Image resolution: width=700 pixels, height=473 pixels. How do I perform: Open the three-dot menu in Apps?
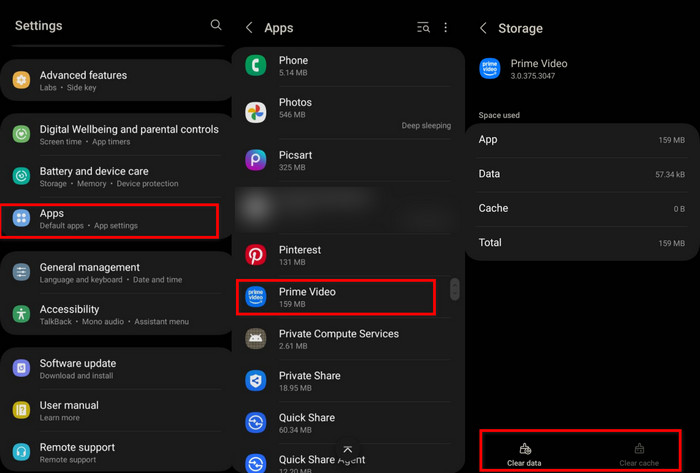446,28
